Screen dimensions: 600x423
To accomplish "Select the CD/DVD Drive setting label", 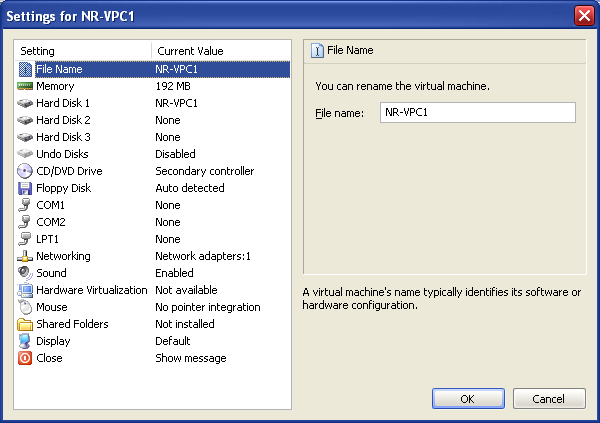I will [x=69, y=171].
